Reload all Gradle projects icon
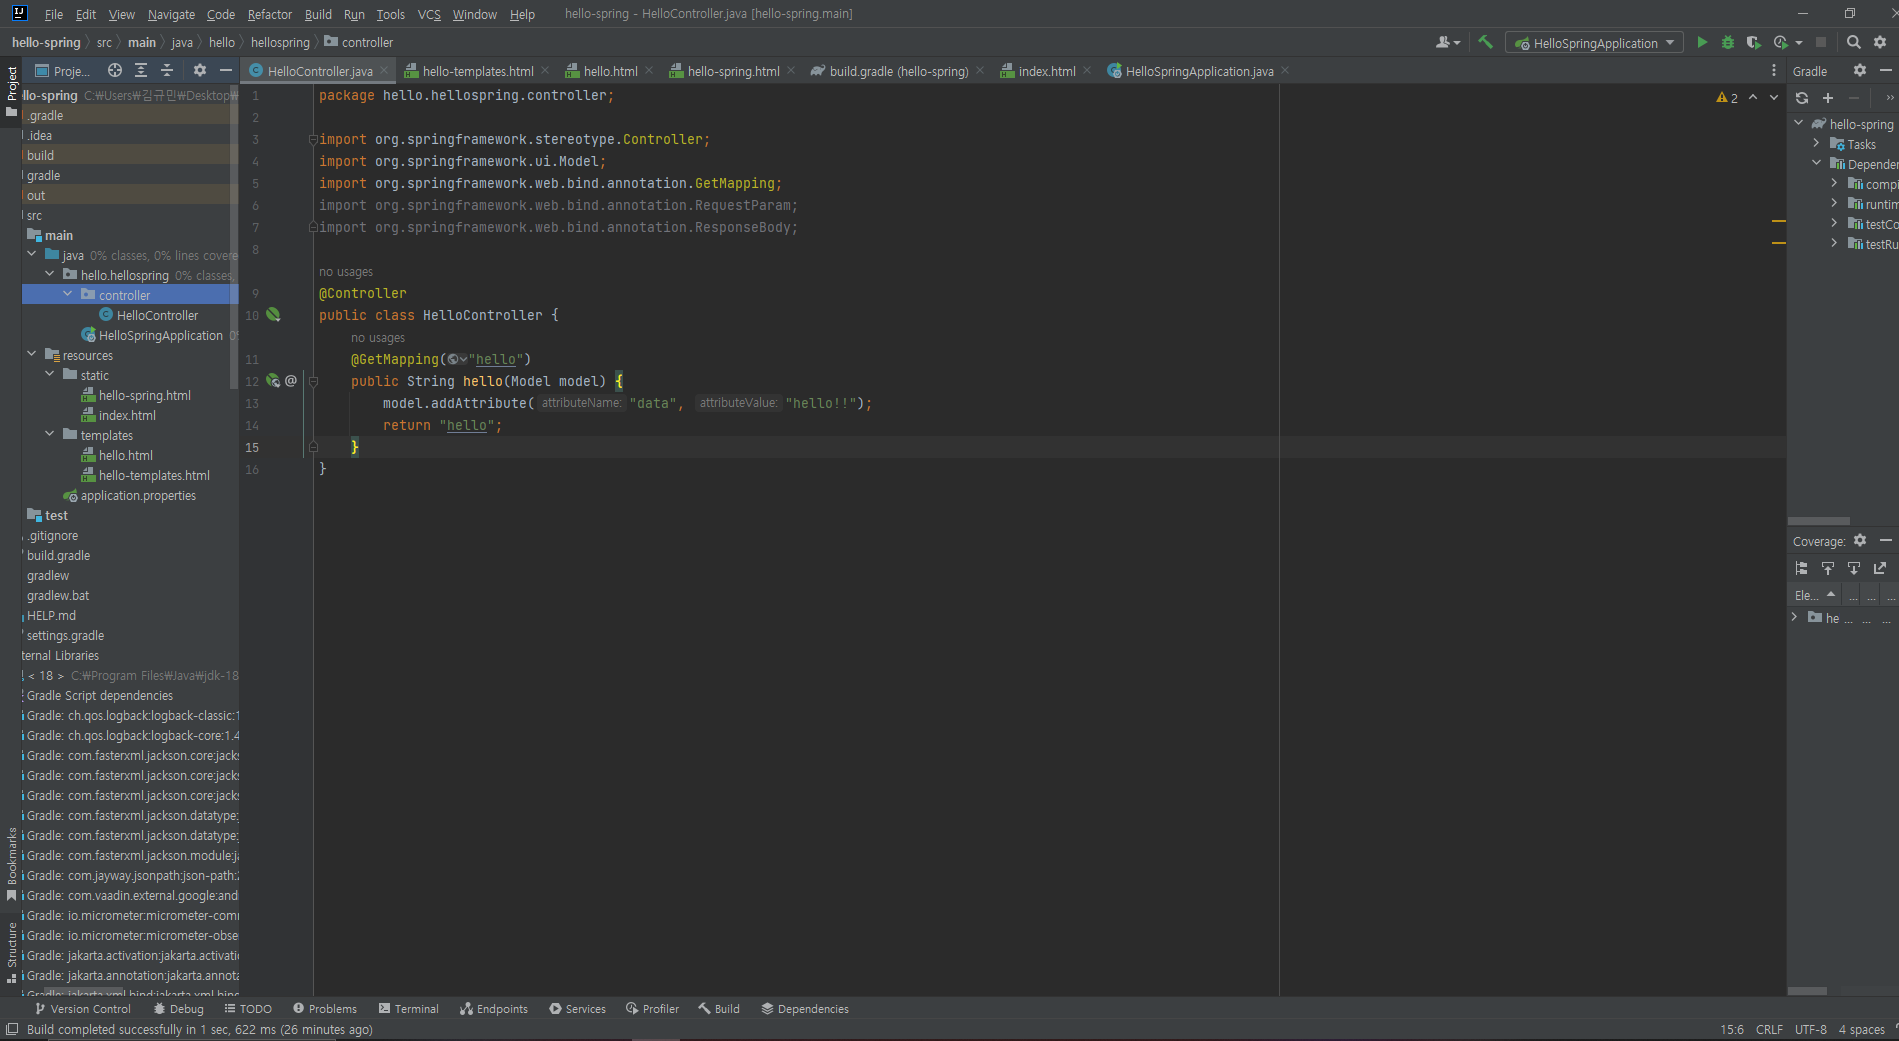The height and width of the screenshot is (1041, 1899). pos(1802,98)
